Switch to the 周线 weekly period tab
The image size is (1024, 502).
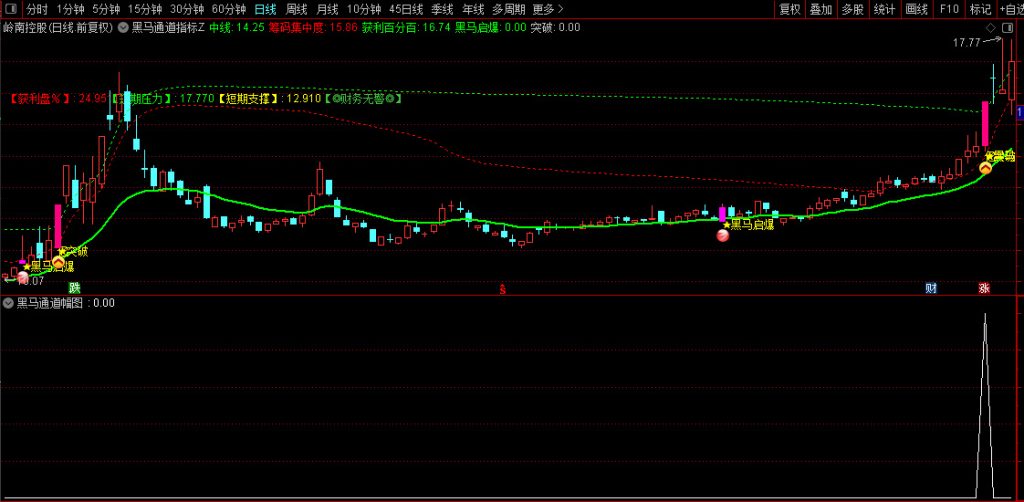coord(297,9)
